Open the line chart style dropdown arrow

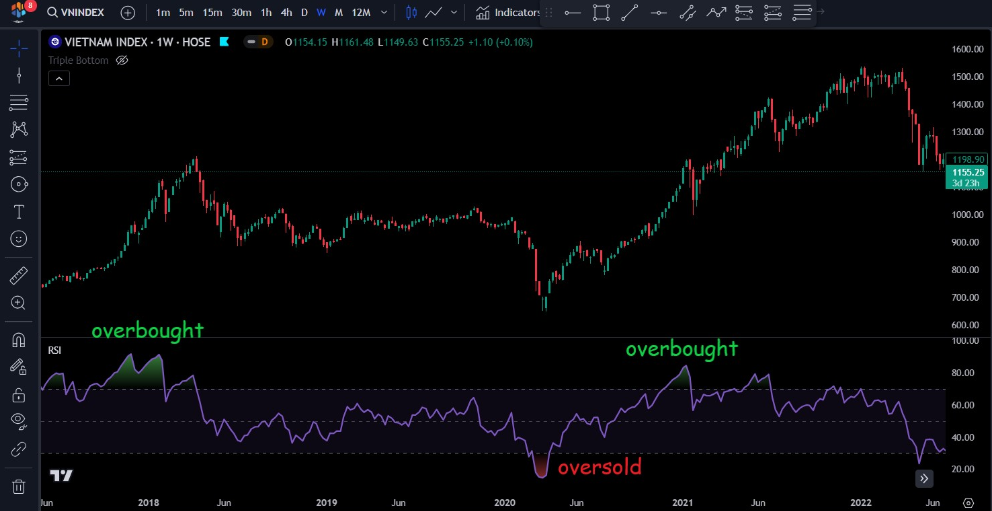coord(455,13)
